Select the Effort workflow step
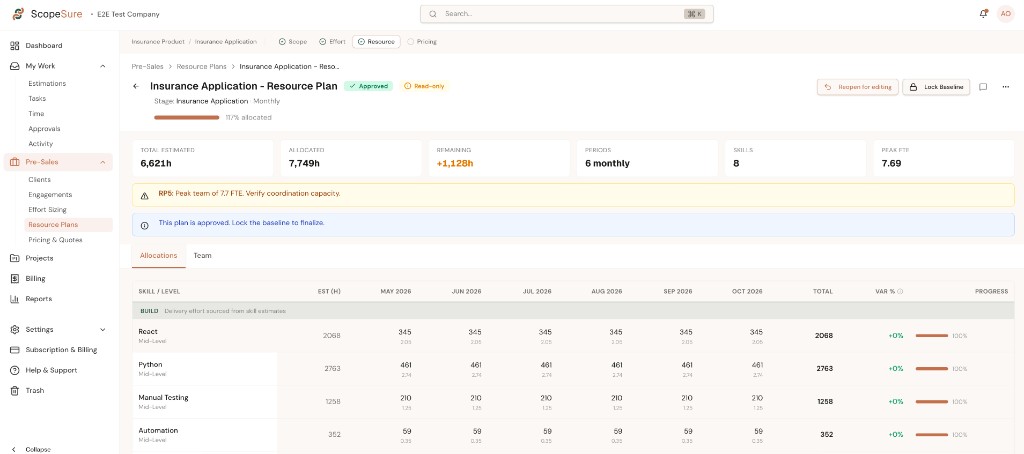This screenshot has height=454, width=1024. (x=332, y=42)
